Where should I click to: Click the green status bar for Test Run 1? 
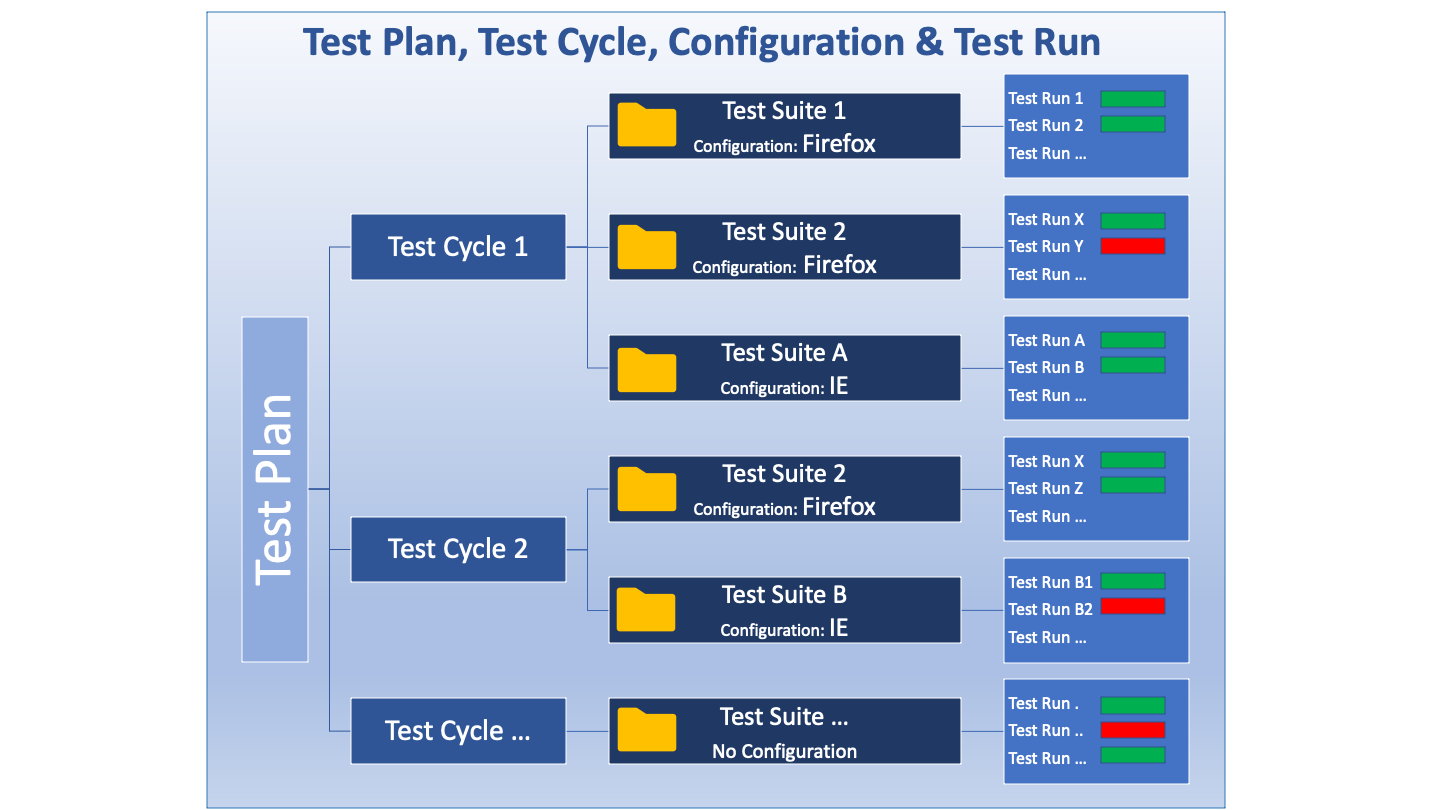tap(1133, 98)
